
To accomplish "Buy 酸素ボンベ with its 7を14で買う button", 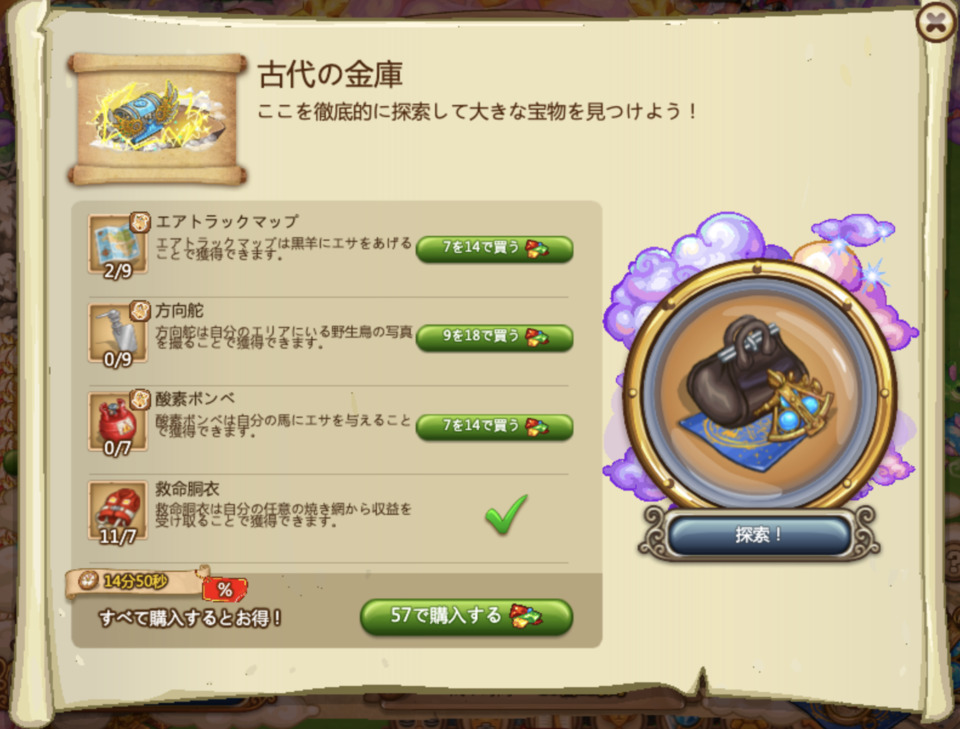I will [495, 427].
